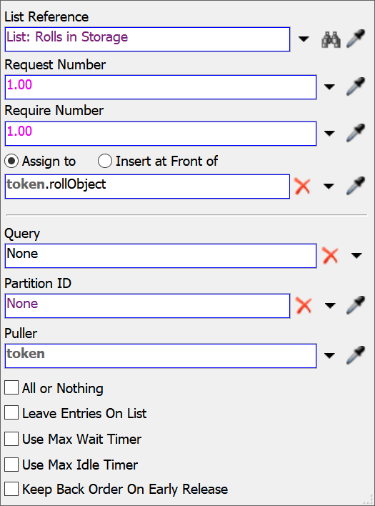
Task: Remove the token.rollObject assignment with red X
Action: (303, 186)
